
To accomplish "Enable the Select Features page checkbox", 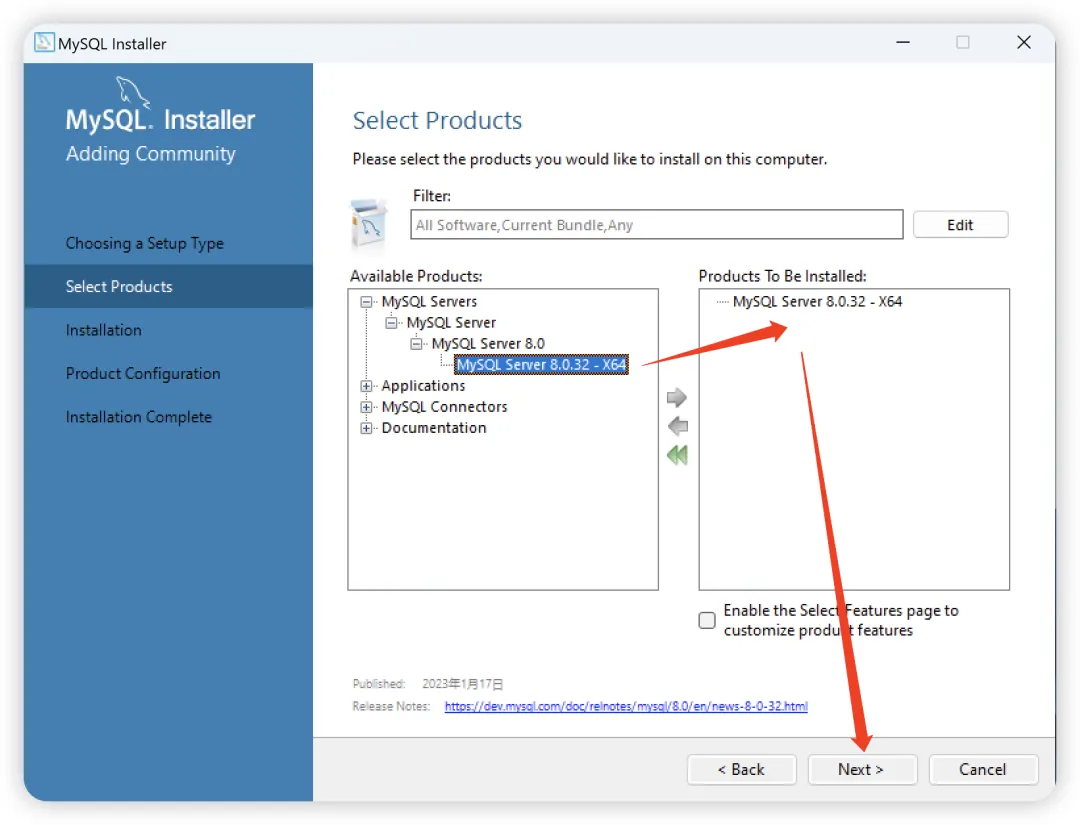I will point(707,620).
